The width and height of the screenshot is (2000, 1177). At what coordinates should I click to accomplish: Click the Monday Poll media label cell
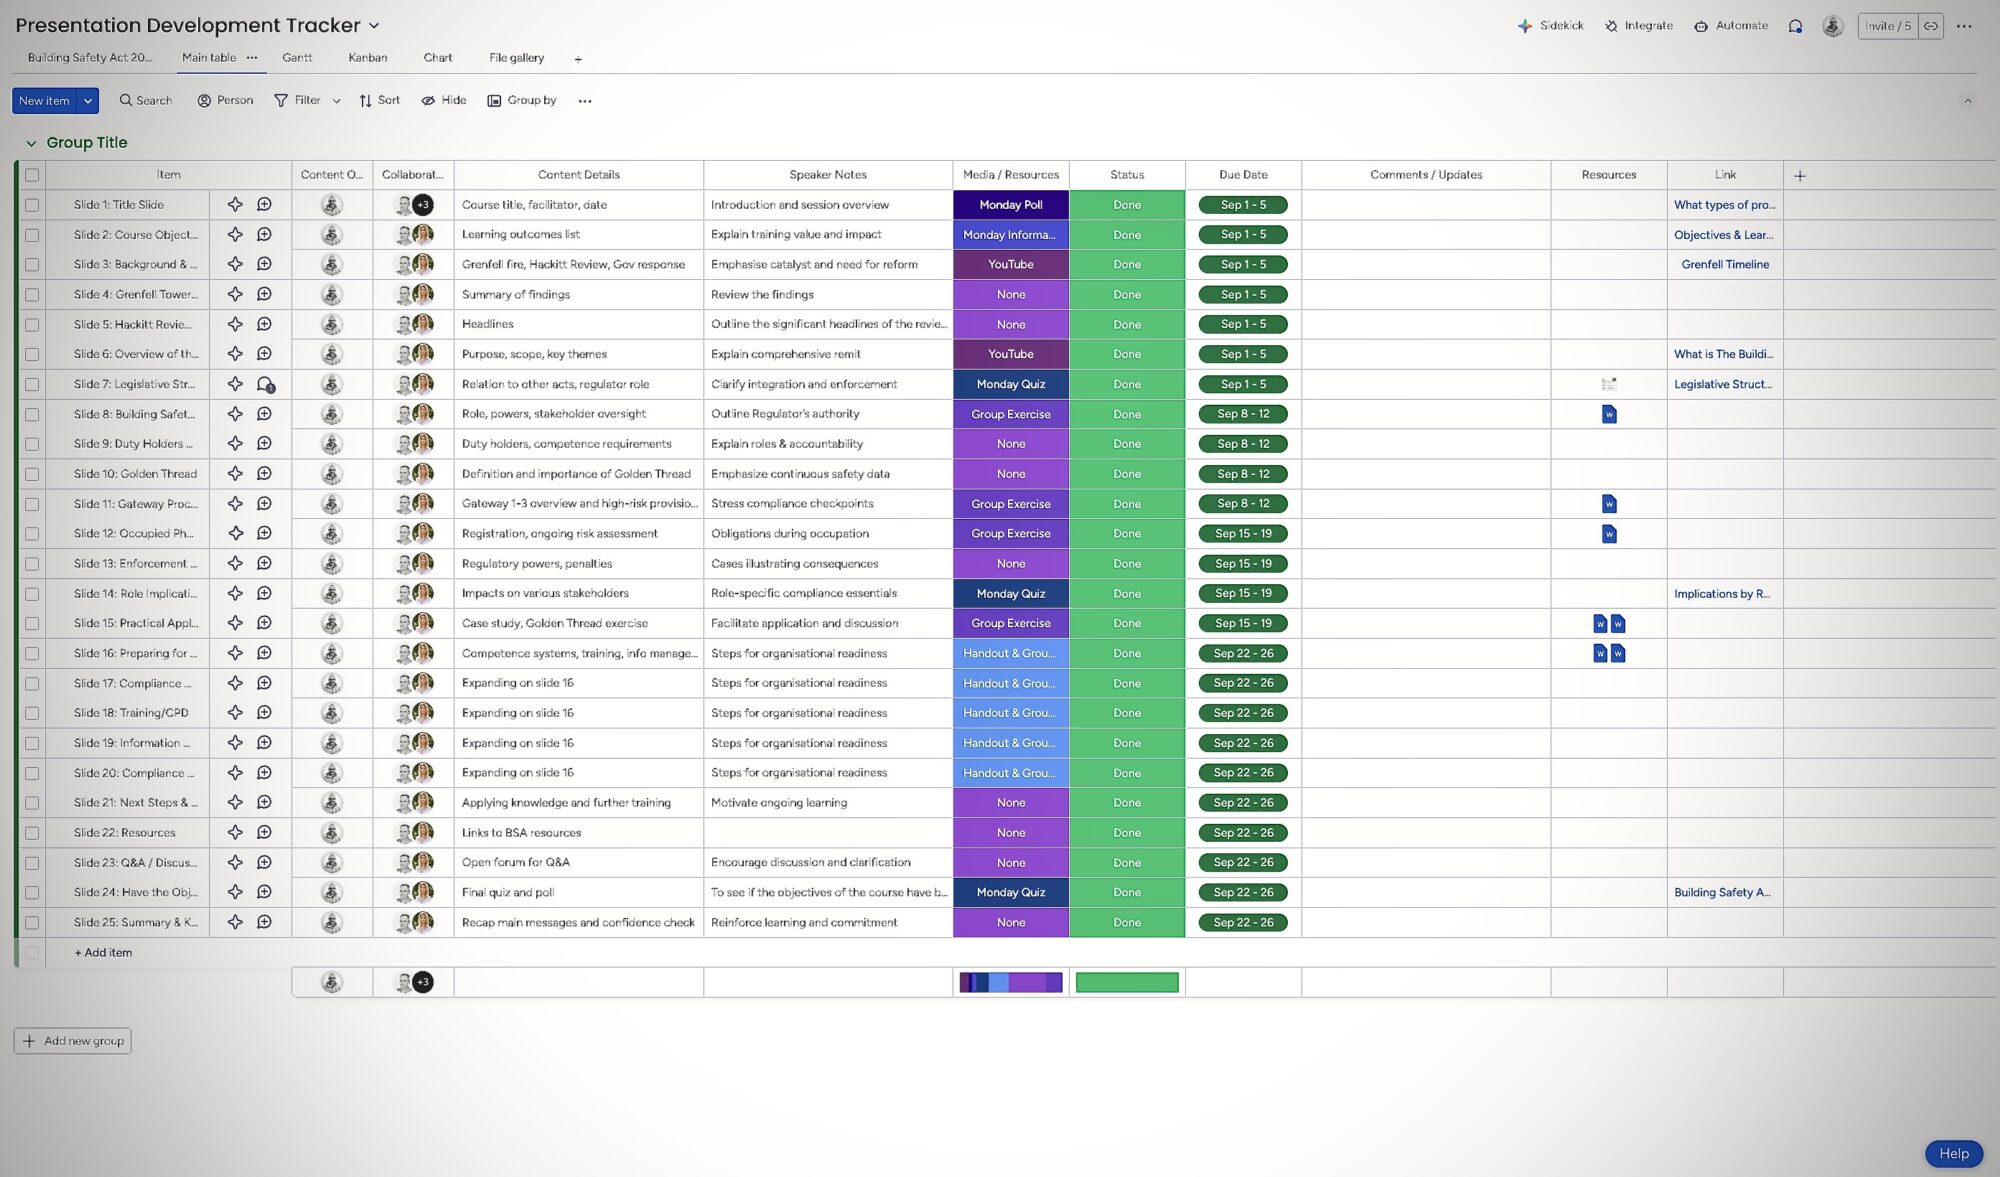[1010, 205]
